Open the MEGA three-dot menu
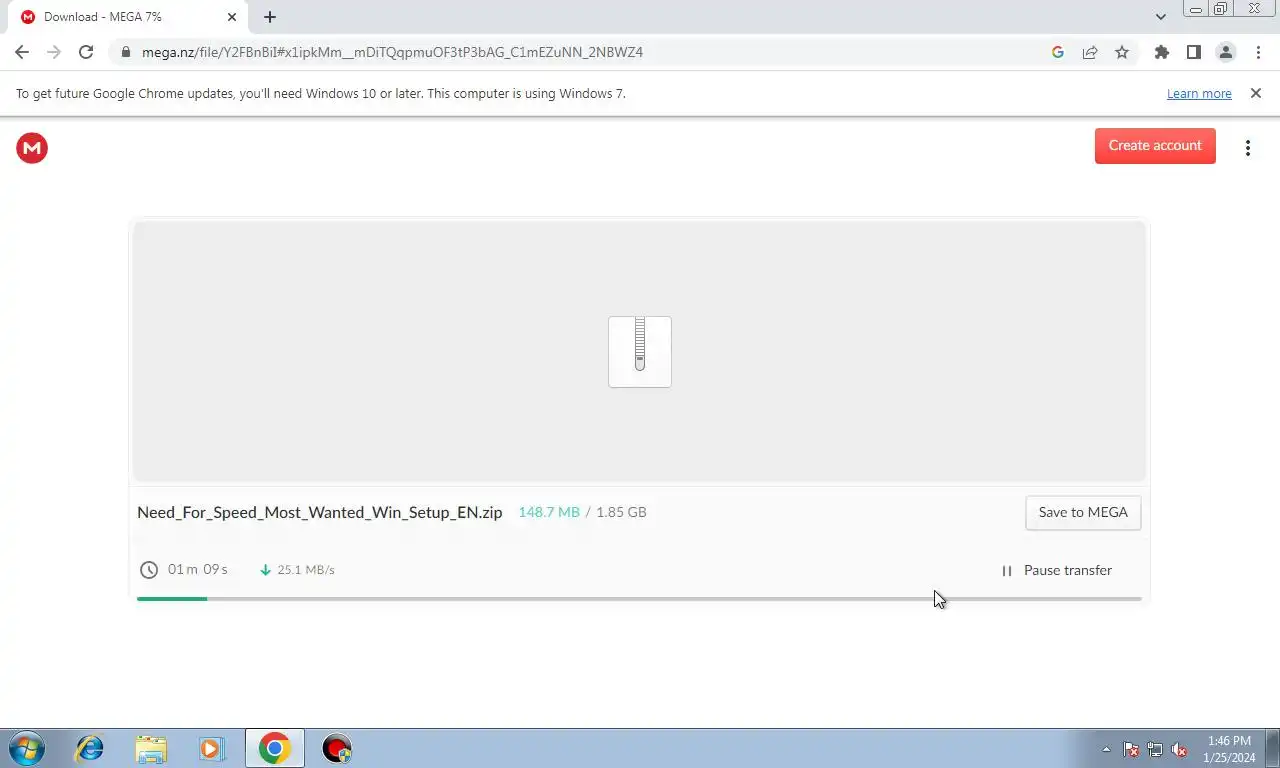Image resolution: width=1280 pixels, height=768 pixels. 1248,148
